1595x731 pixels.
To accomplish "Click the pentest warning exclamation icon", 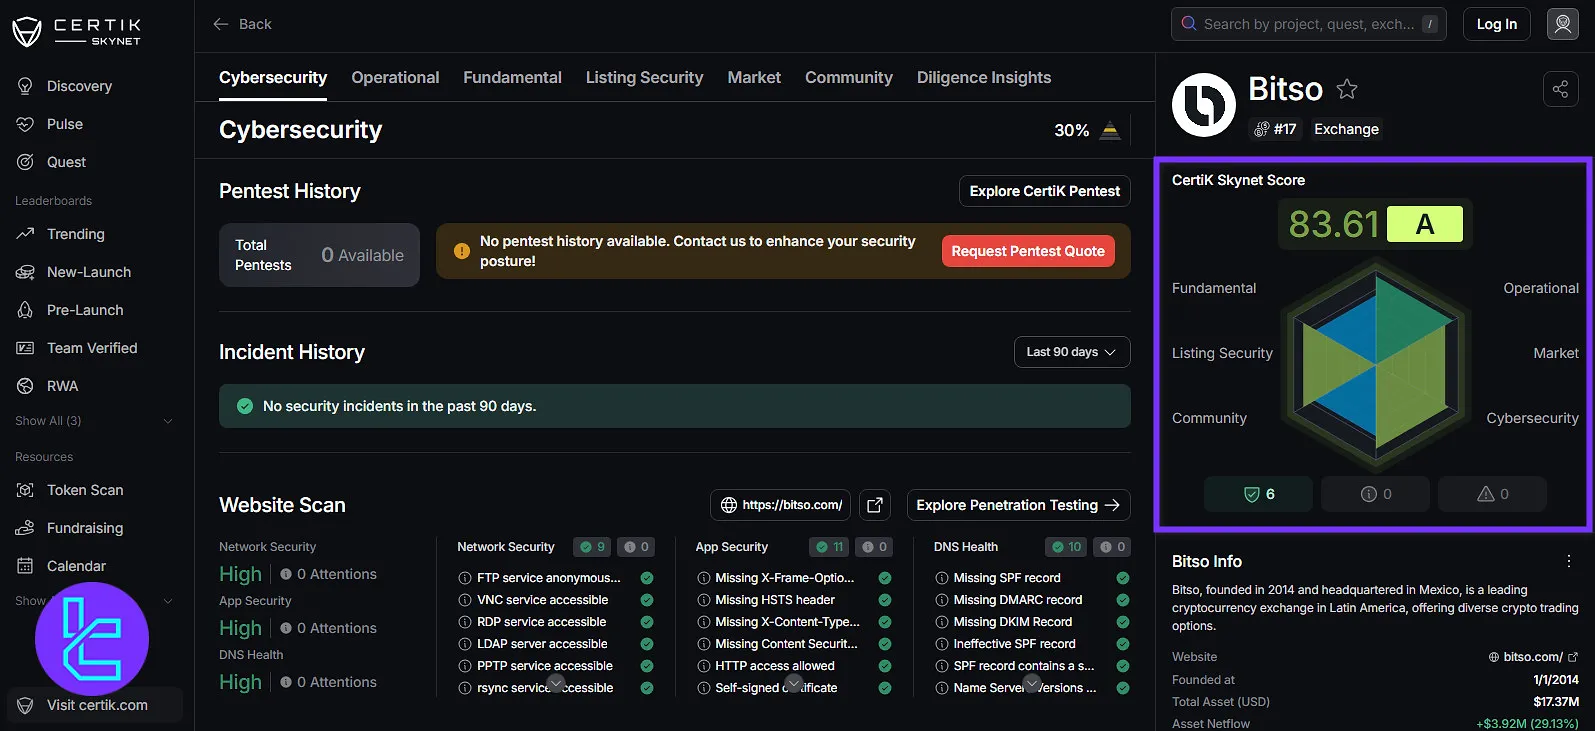I will [x=462, y=251].
